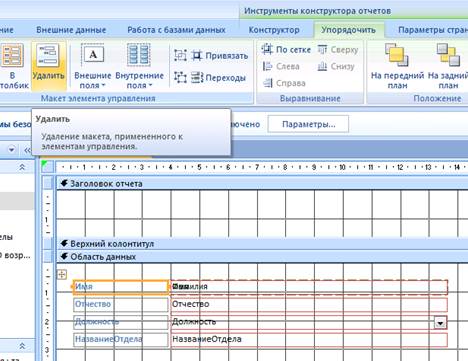Click the Переходы tab order button
Viewport: 468px width, 361px height.
(218, 78)
